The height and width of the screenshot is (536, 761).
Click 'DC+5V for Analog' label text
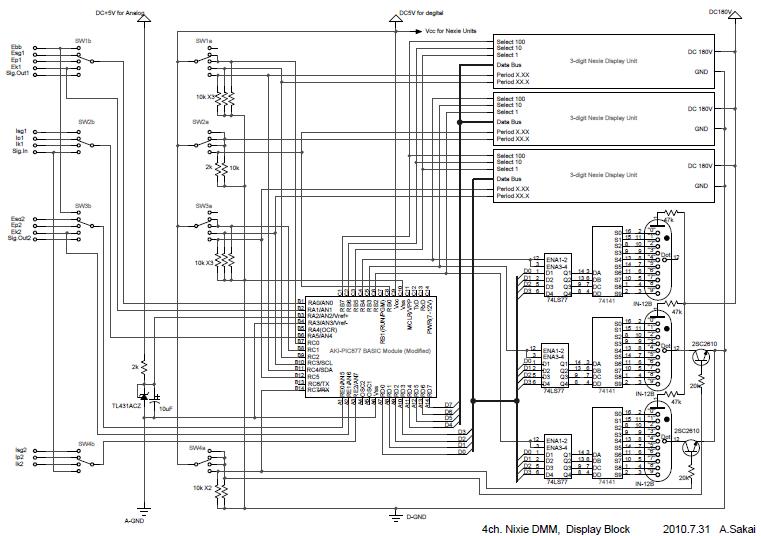pyautogui.click(x=120, y=13)
